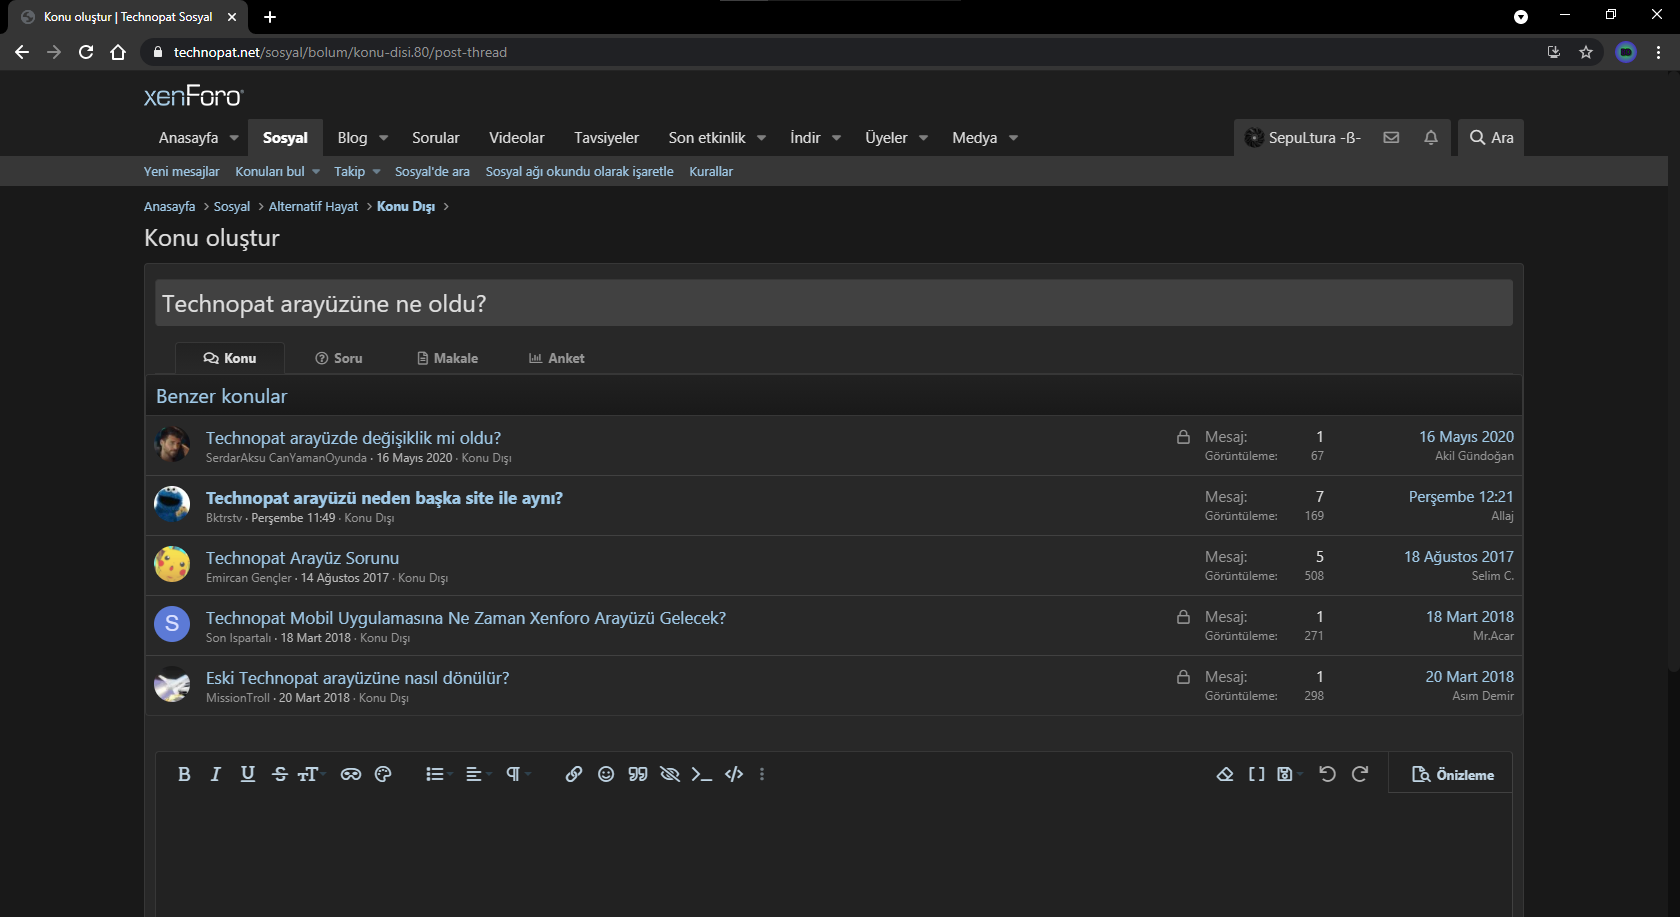
Task: Insert inline code with the prompt icon
Action: (702, 774)
